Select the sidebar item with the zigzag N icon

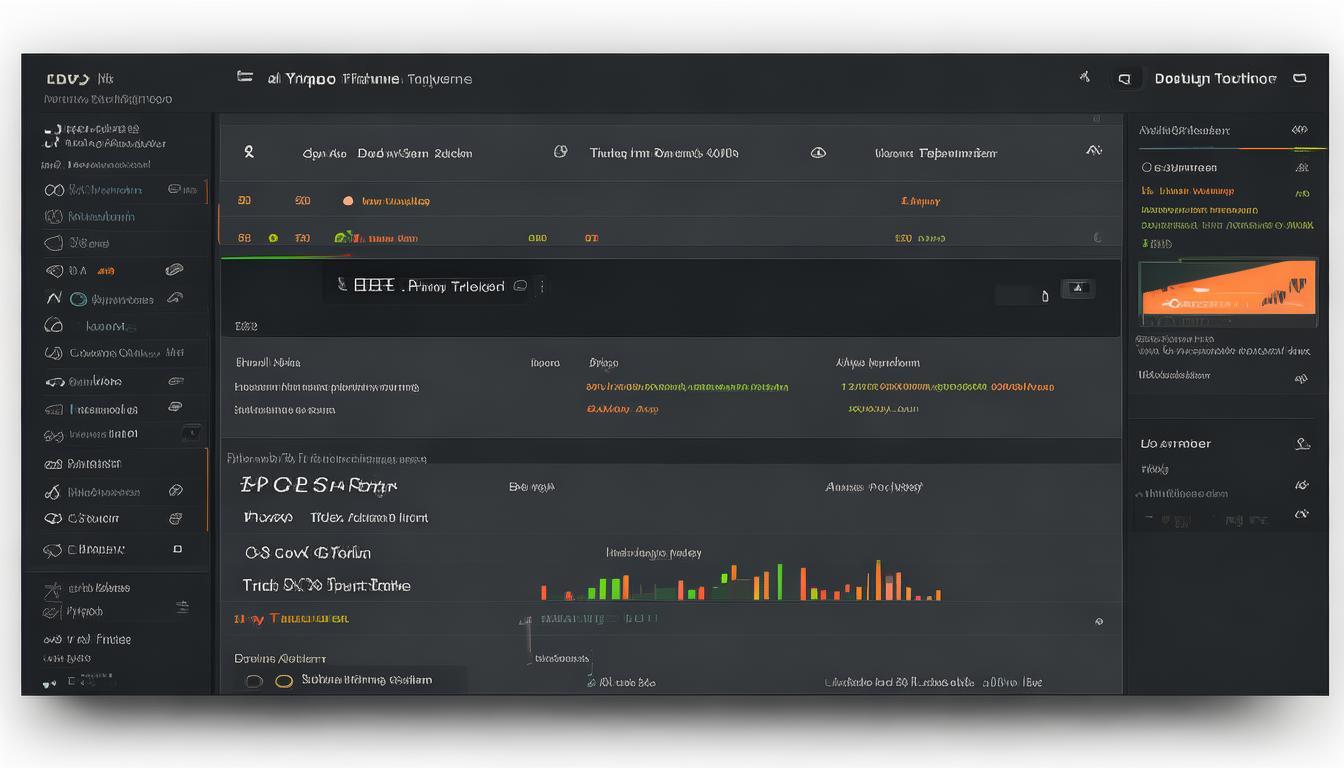(54, 298)
